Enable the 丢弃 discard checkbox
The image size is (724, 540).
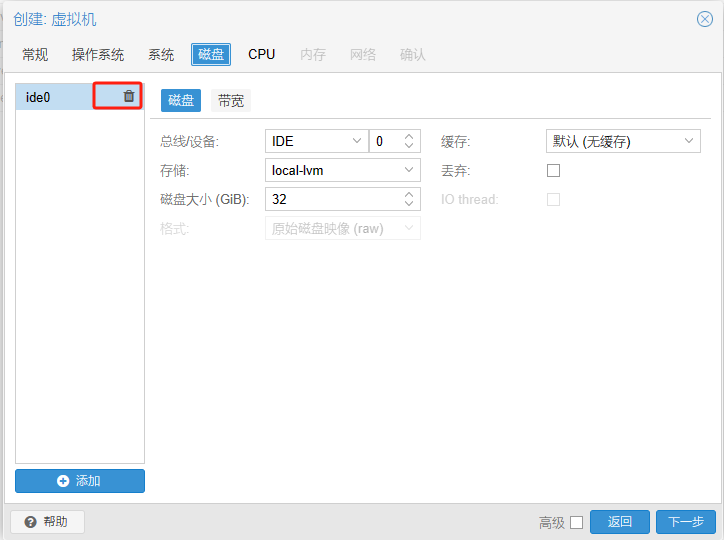point(553,170)
